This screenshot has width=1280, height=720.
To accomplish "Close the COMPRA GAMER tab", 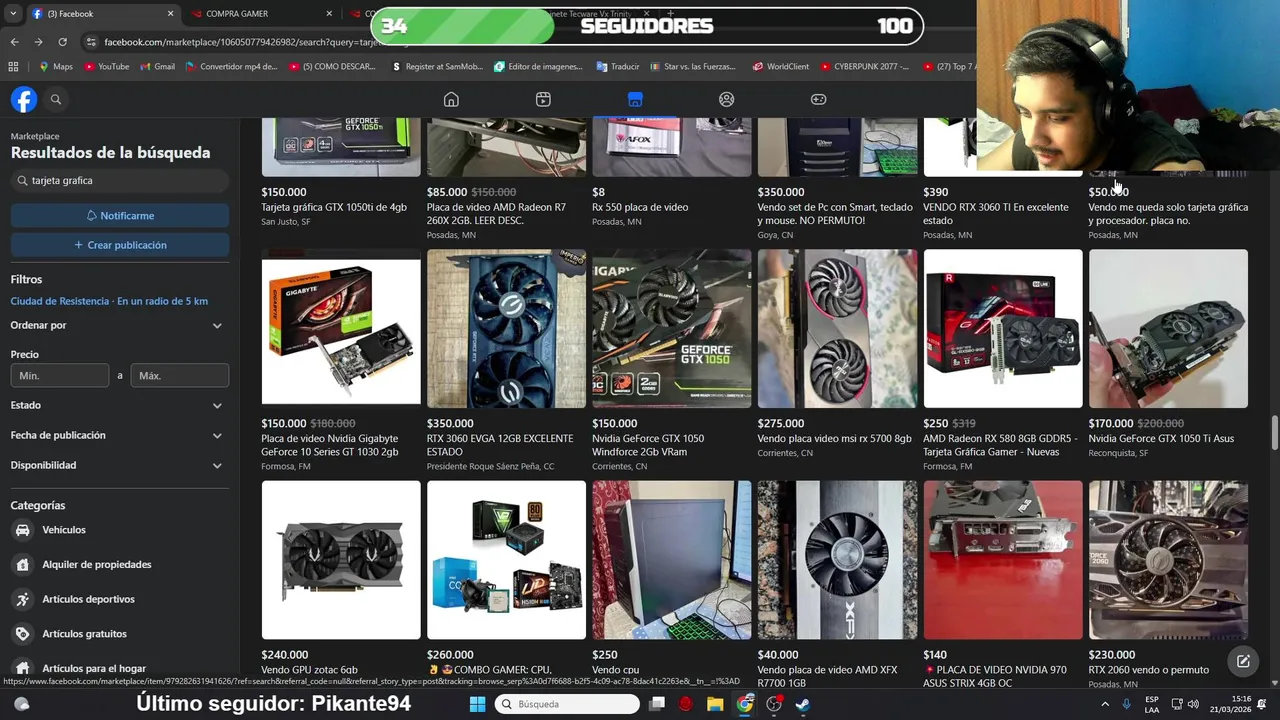I will [329, 14].
